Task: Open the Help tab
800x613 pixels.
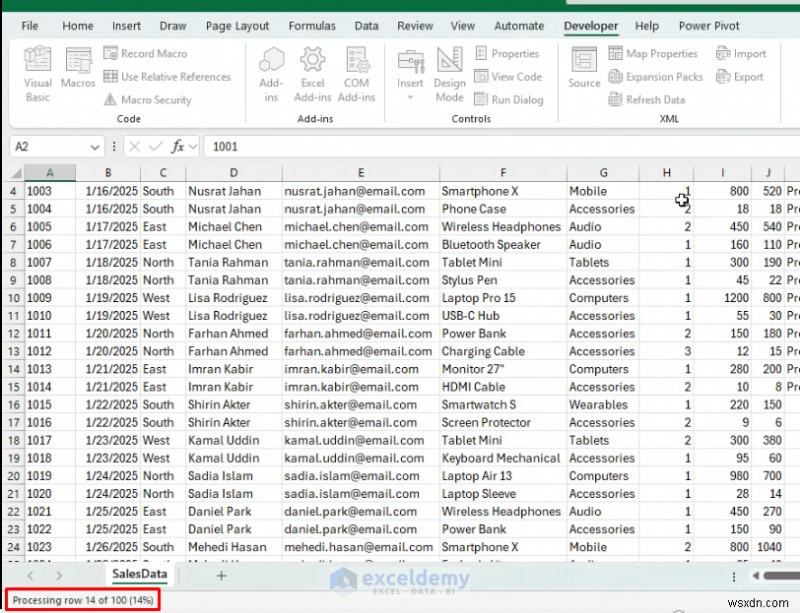Action: [646, 26]
